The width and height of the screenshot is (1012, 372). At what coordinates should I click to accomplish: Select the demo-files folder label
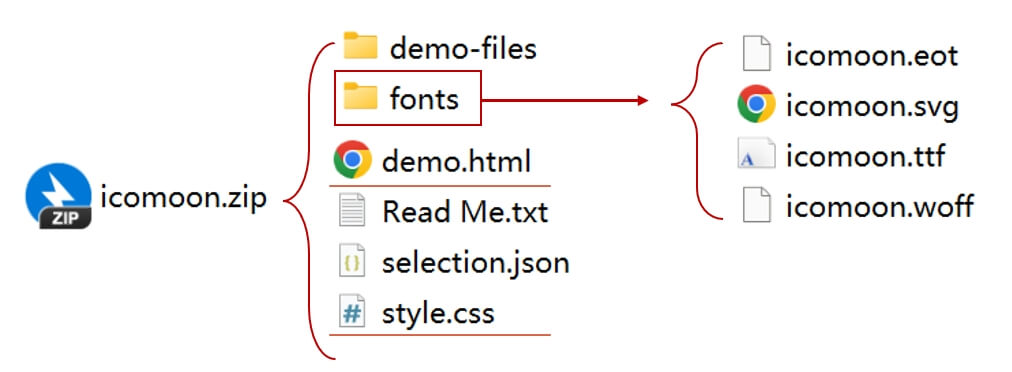[463, 49]
